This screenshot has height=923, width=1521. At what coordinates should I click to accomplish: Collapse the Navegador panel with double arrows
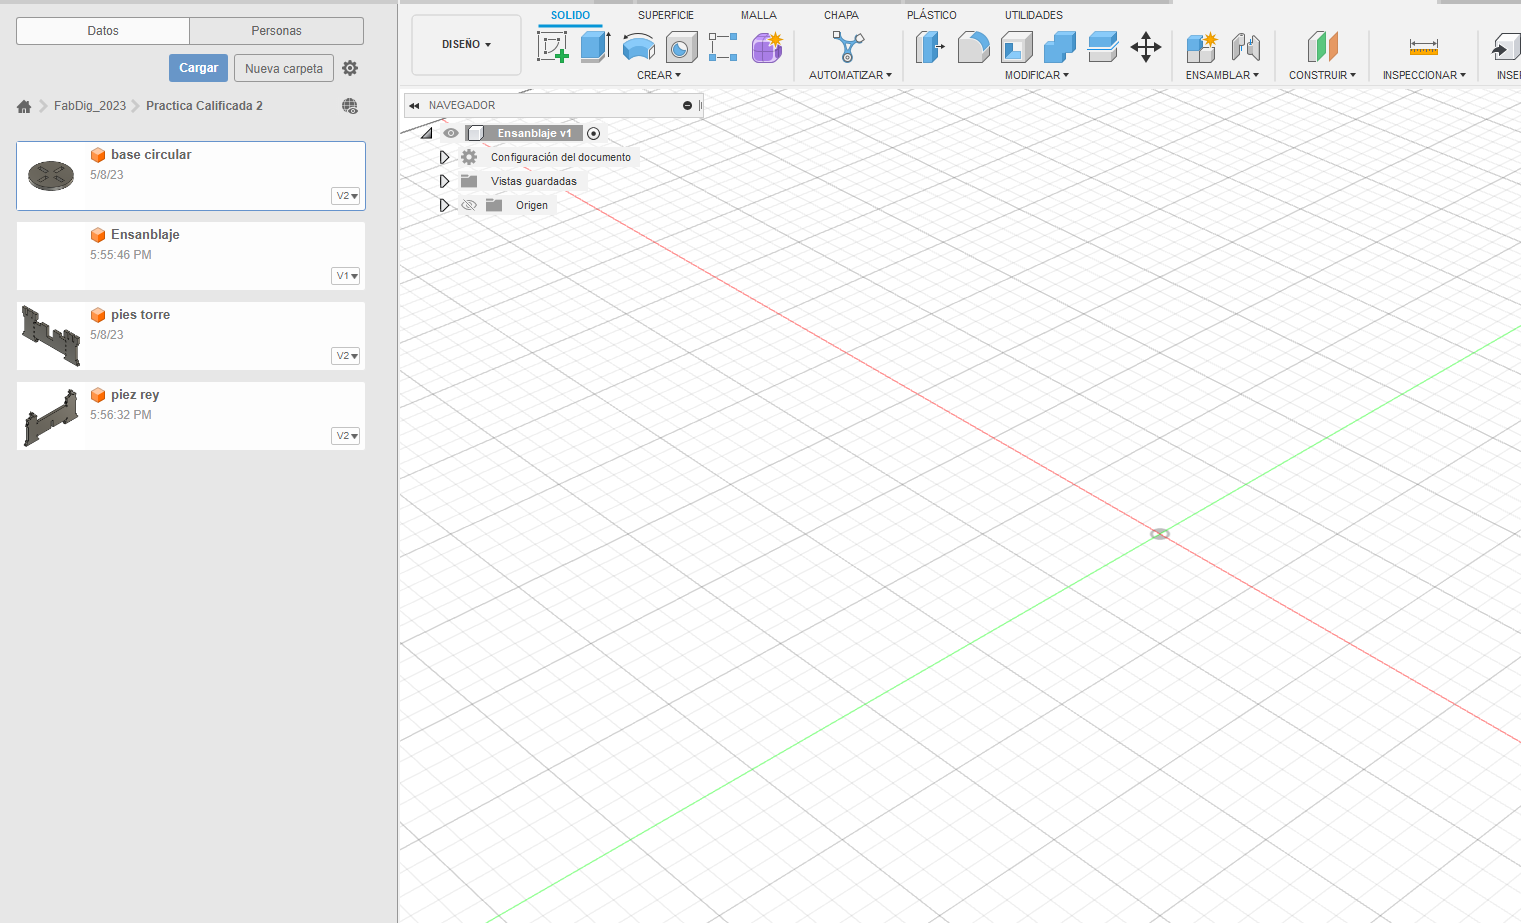coord(414,105)
